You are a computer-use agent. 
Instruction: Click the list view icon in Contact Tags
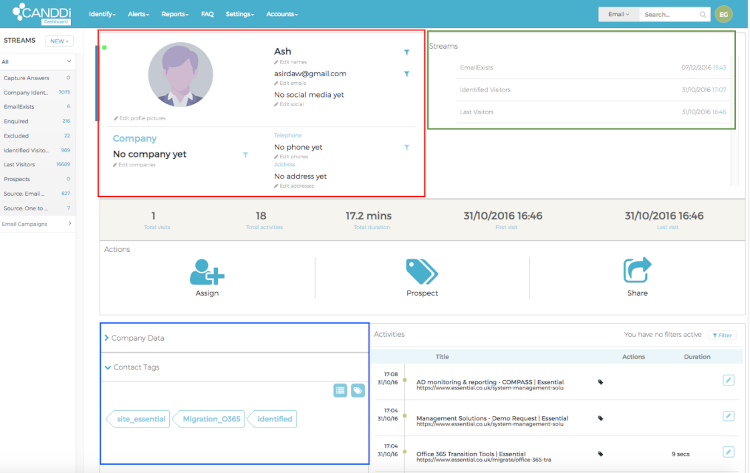pos(340,391)
